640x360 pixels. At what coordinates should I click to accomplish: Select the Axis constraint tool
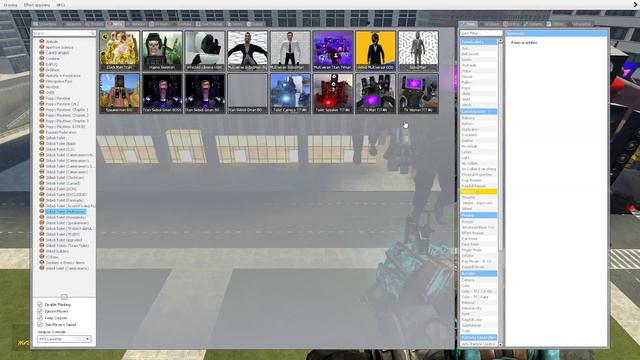(478, 48)
